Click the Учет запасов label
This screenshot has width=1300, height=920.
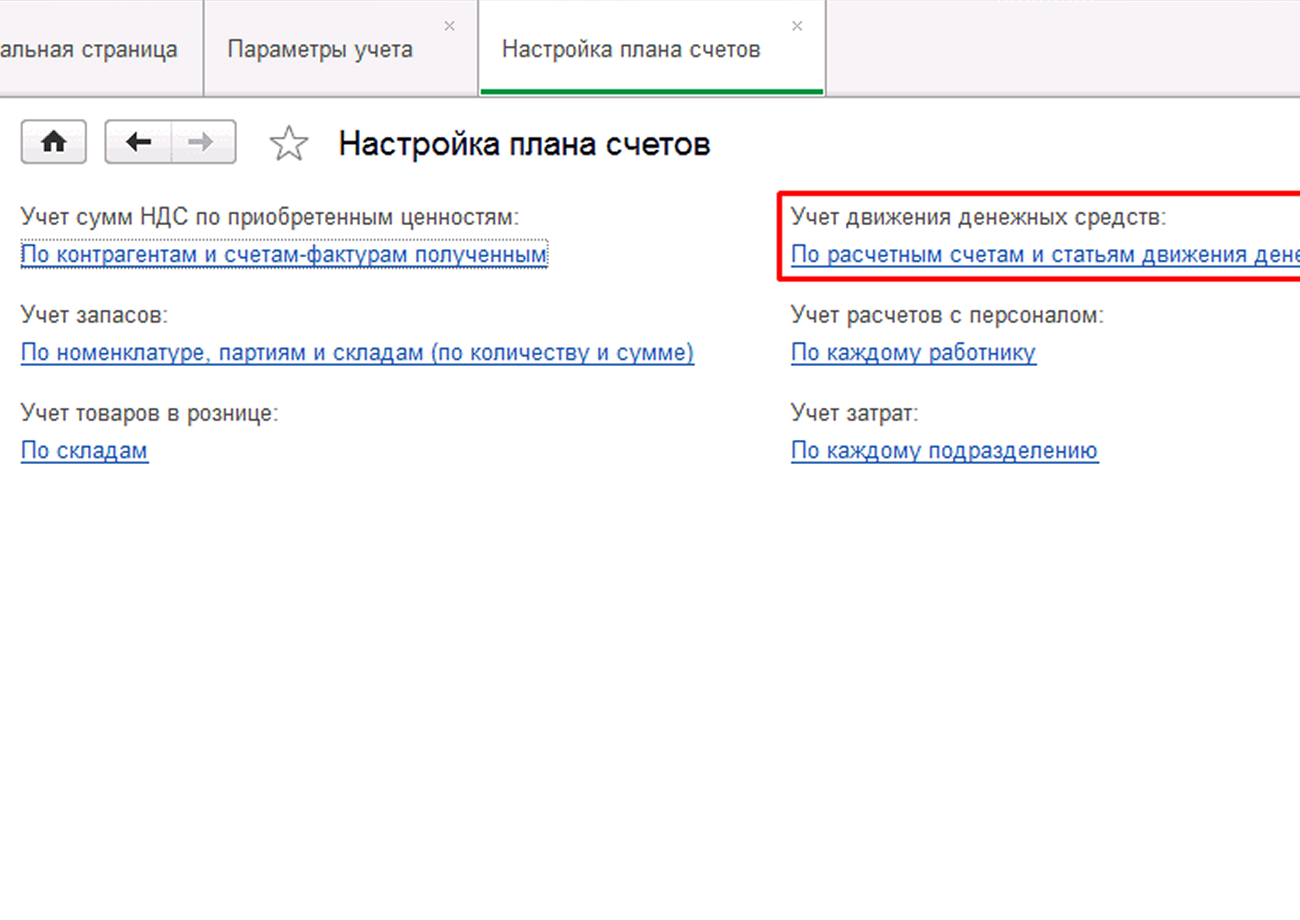point(94,315)
